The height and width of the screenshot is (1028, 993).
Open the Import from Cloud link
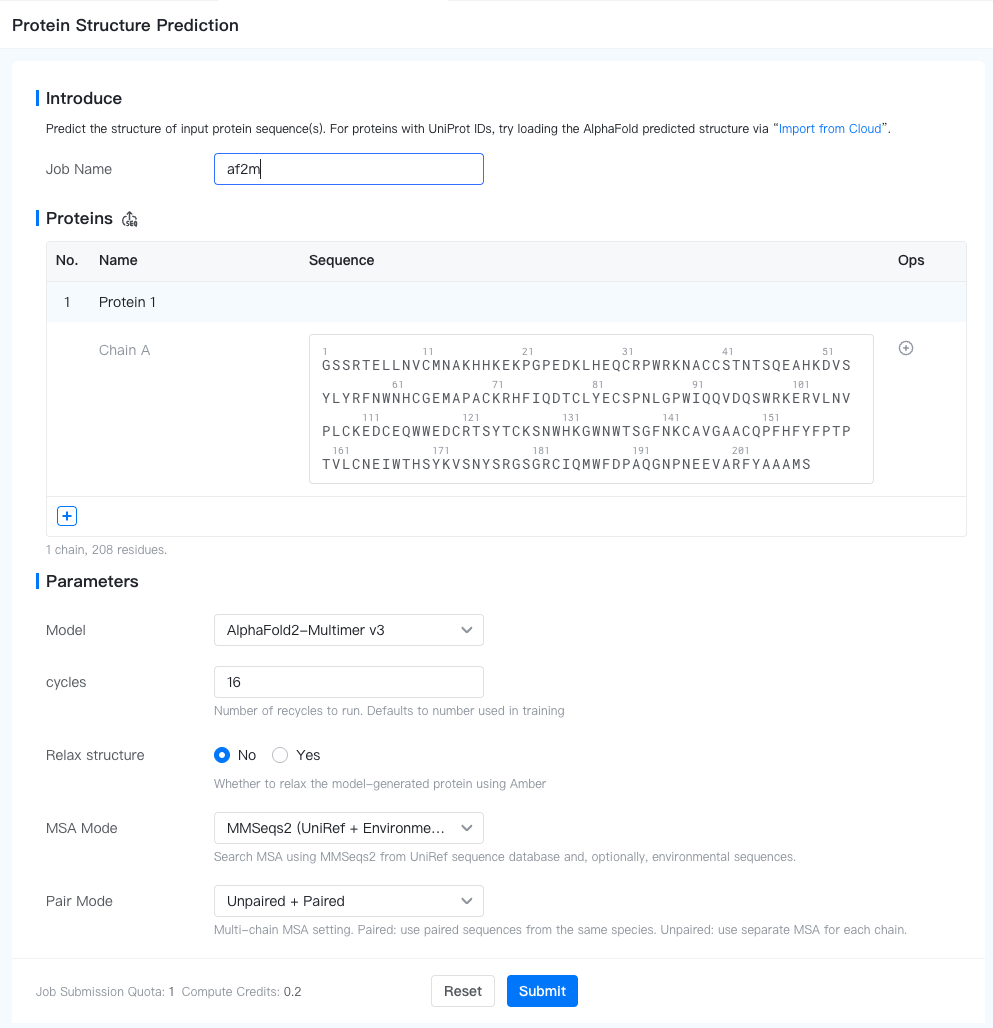(x=830, y=129)
